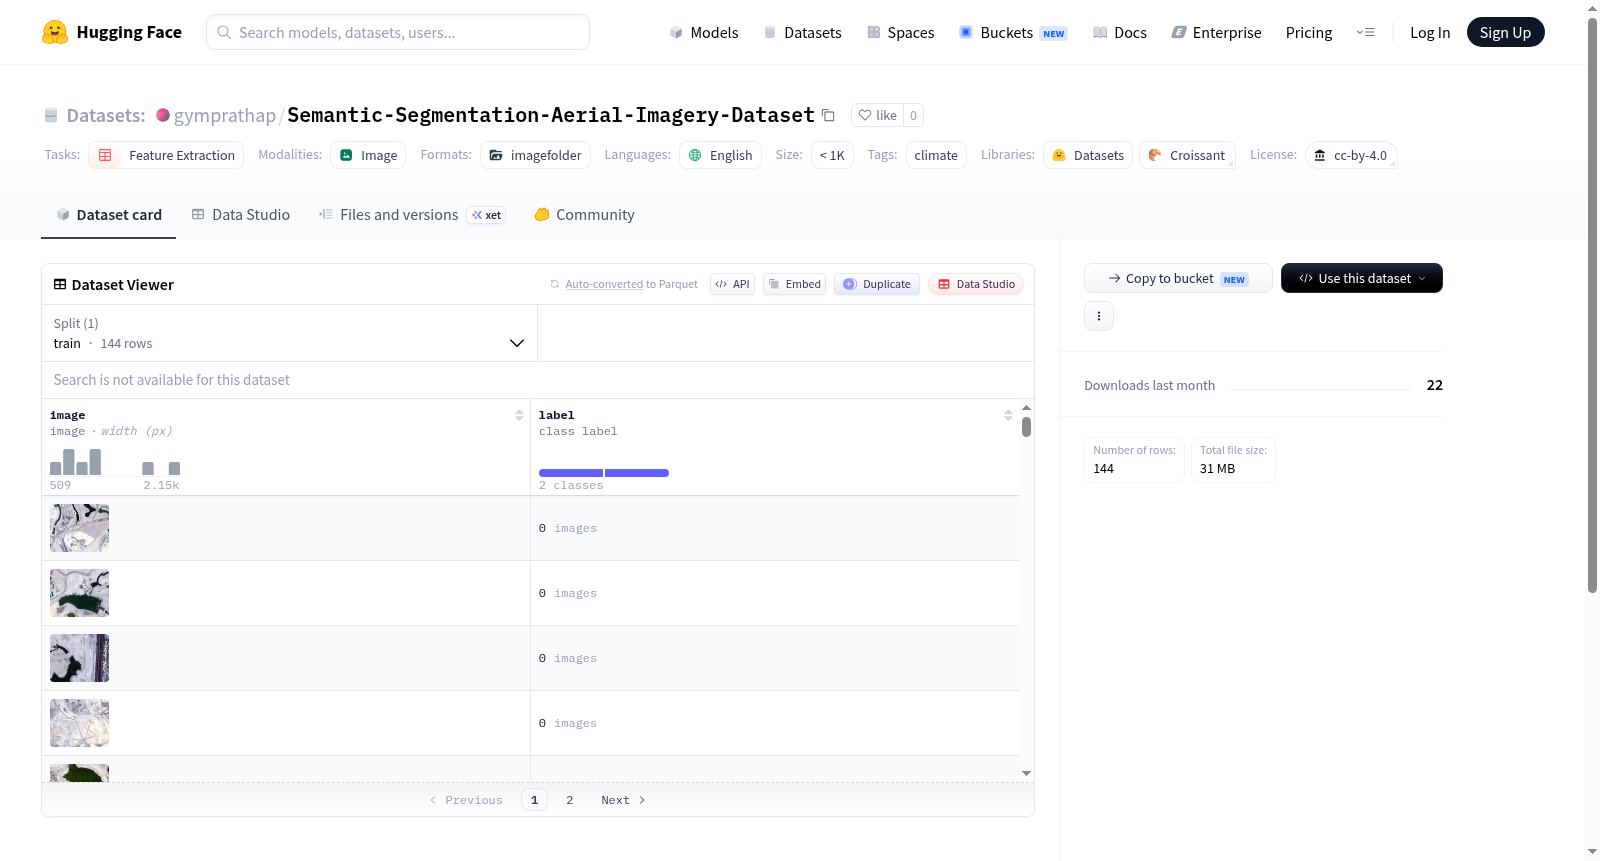Sort by the image column arrows

519,415
